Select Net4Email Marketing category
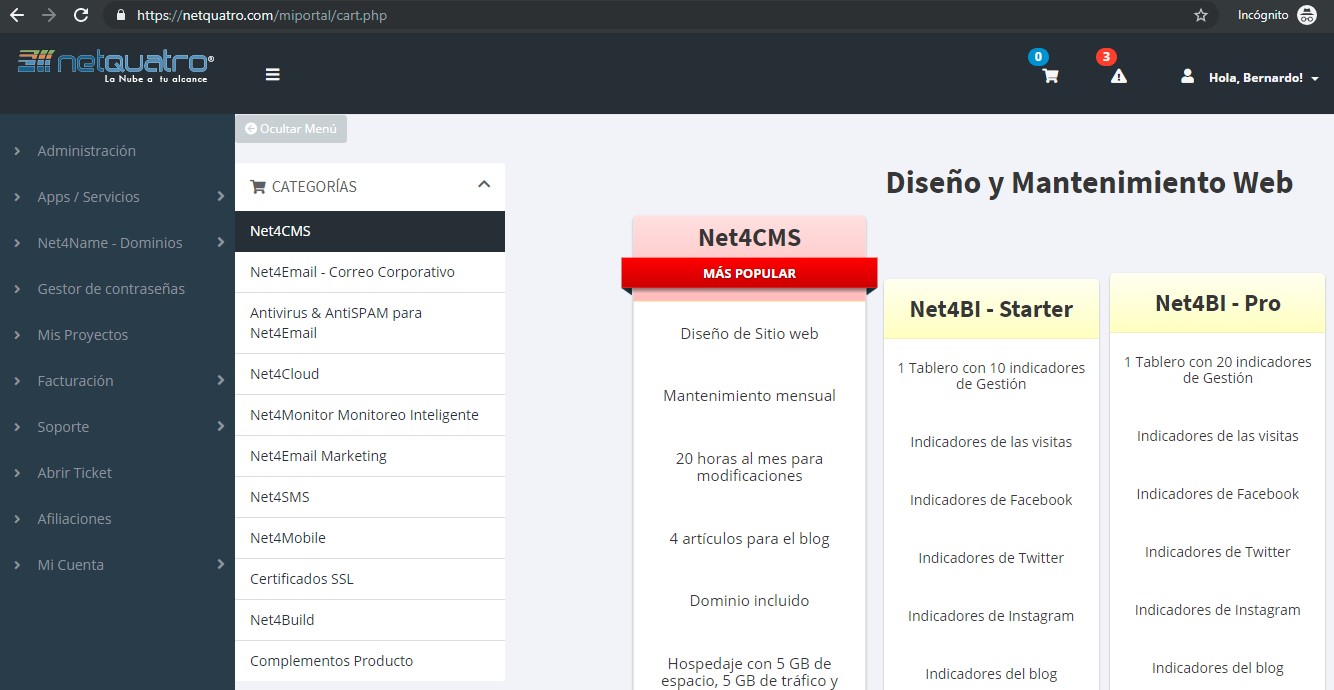Screen dimensions: 1334x690 point(370,456)
